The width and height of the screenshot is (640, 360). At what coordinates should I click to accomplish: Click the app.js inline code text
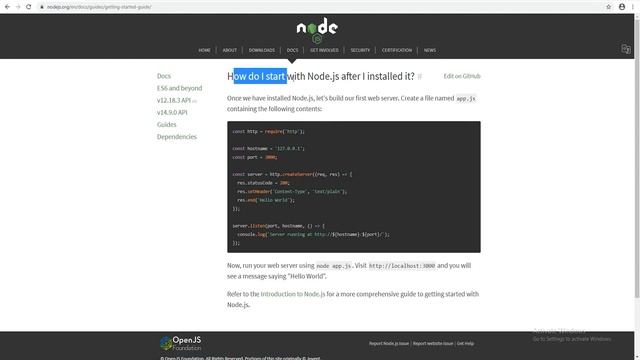[x=466, y=98]
